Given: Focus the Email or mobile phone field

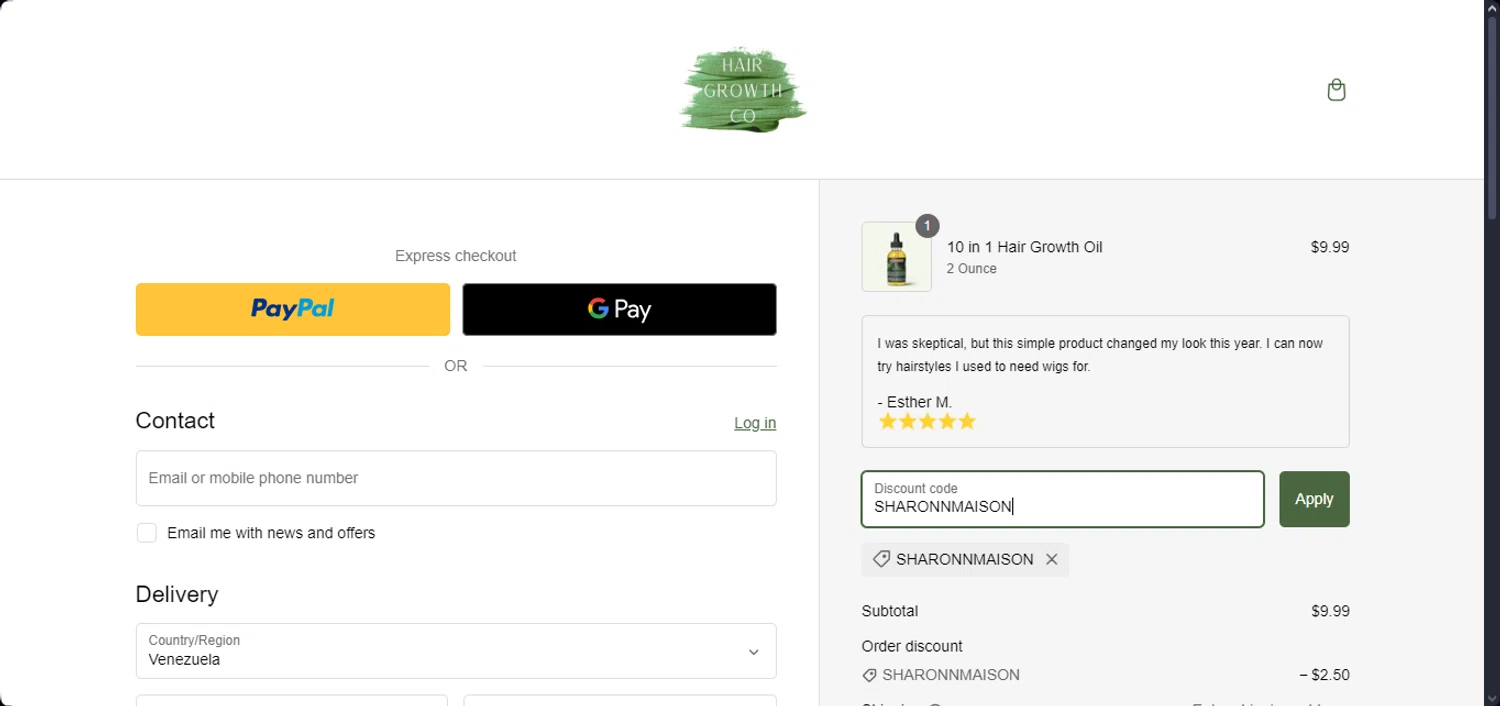Looking at the screenshot, I should pos(456,478).
